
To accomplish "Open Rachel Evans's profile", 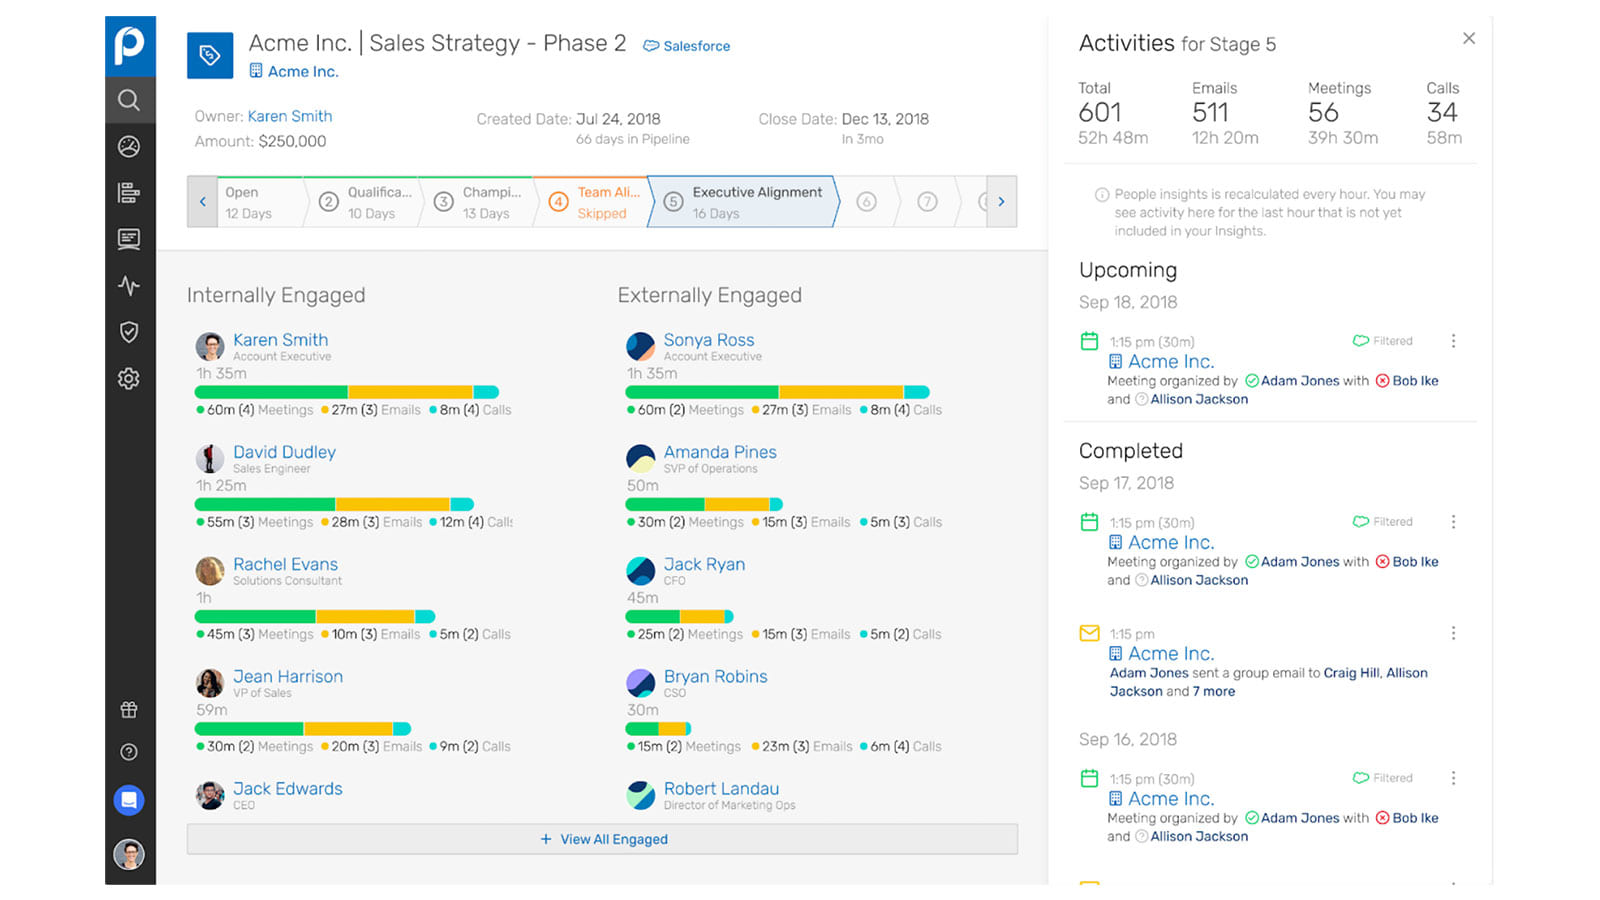I will [x=285, y=564].
